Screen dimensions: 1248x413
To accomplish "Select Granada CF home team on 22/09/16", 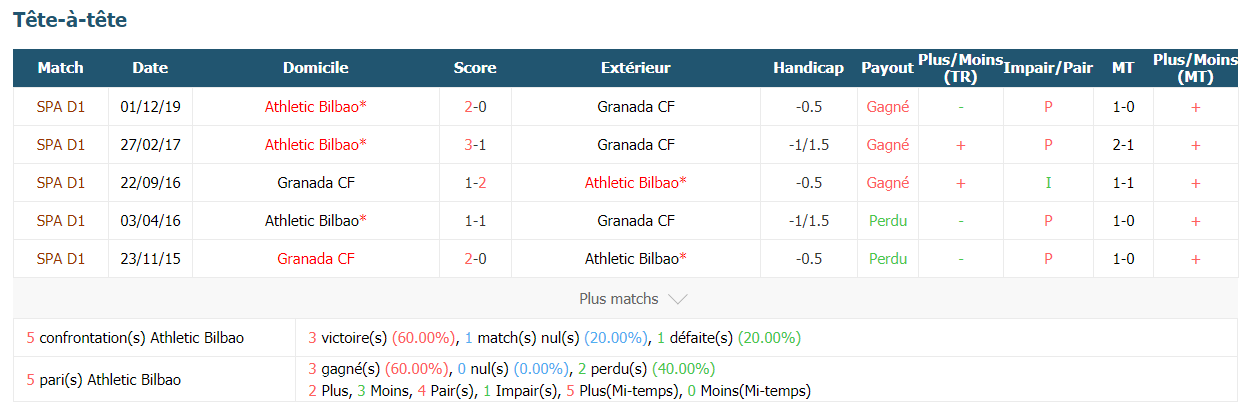I will 316,182.
